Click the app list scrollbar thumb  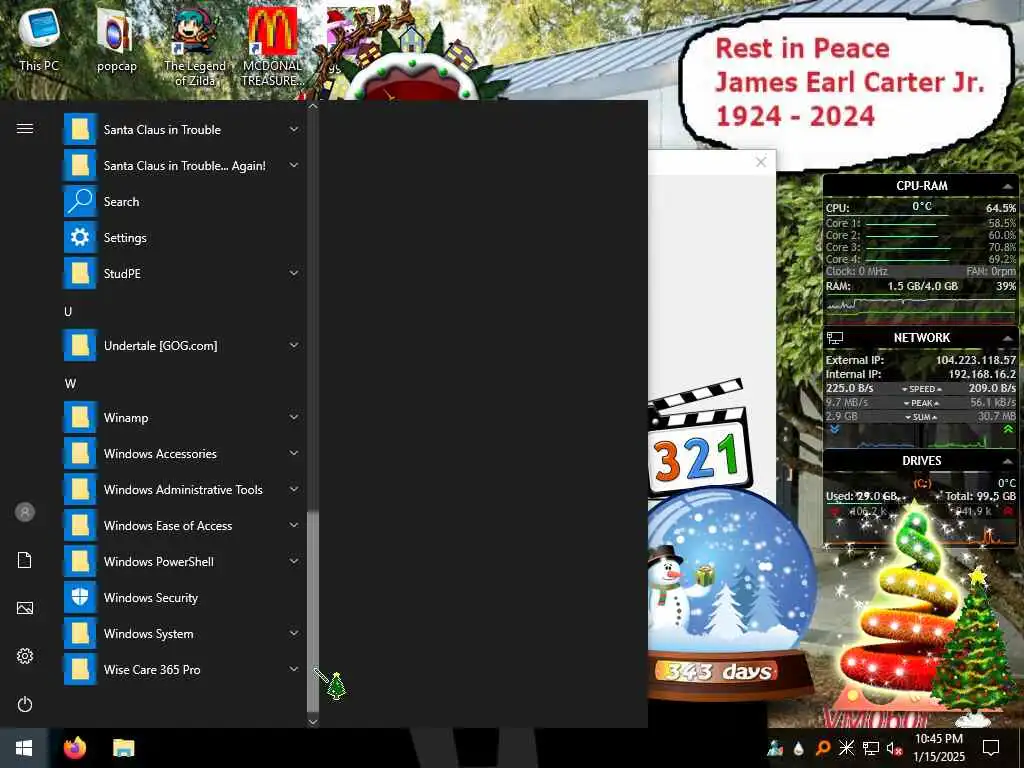tap(313, 612)
